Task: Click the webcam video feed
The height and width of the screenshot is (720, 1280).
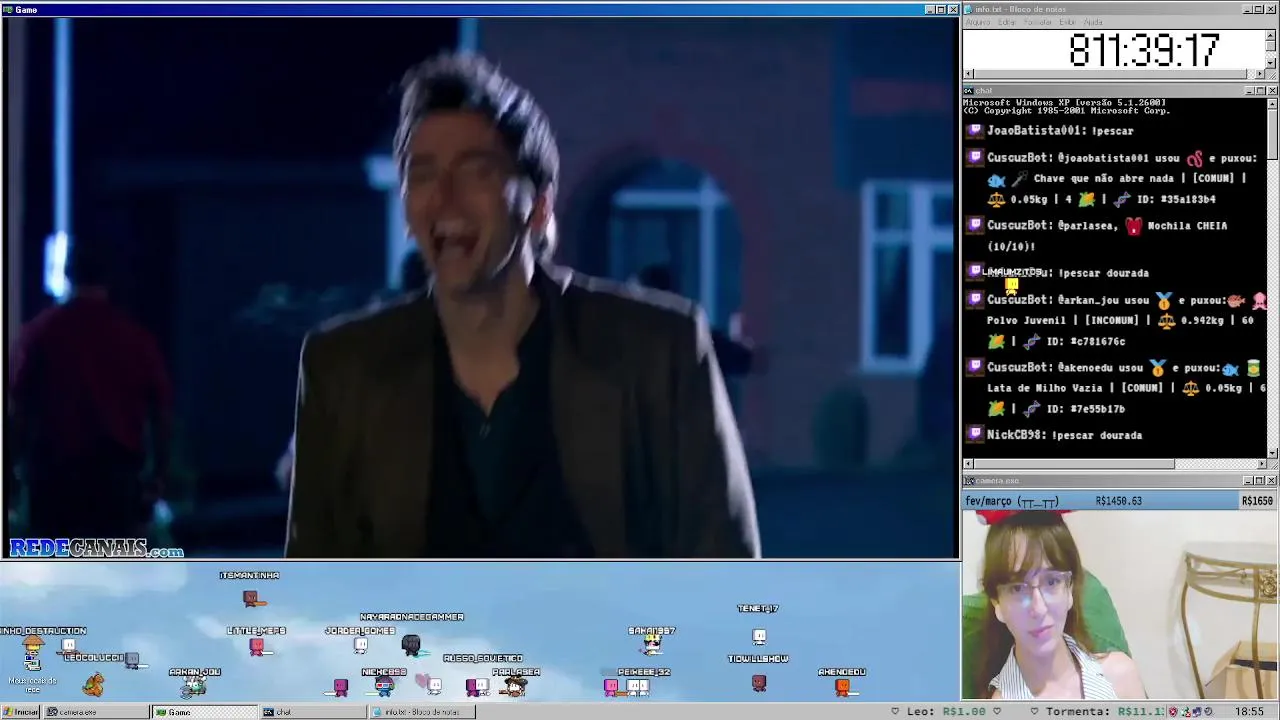Action: [1119, 605]
